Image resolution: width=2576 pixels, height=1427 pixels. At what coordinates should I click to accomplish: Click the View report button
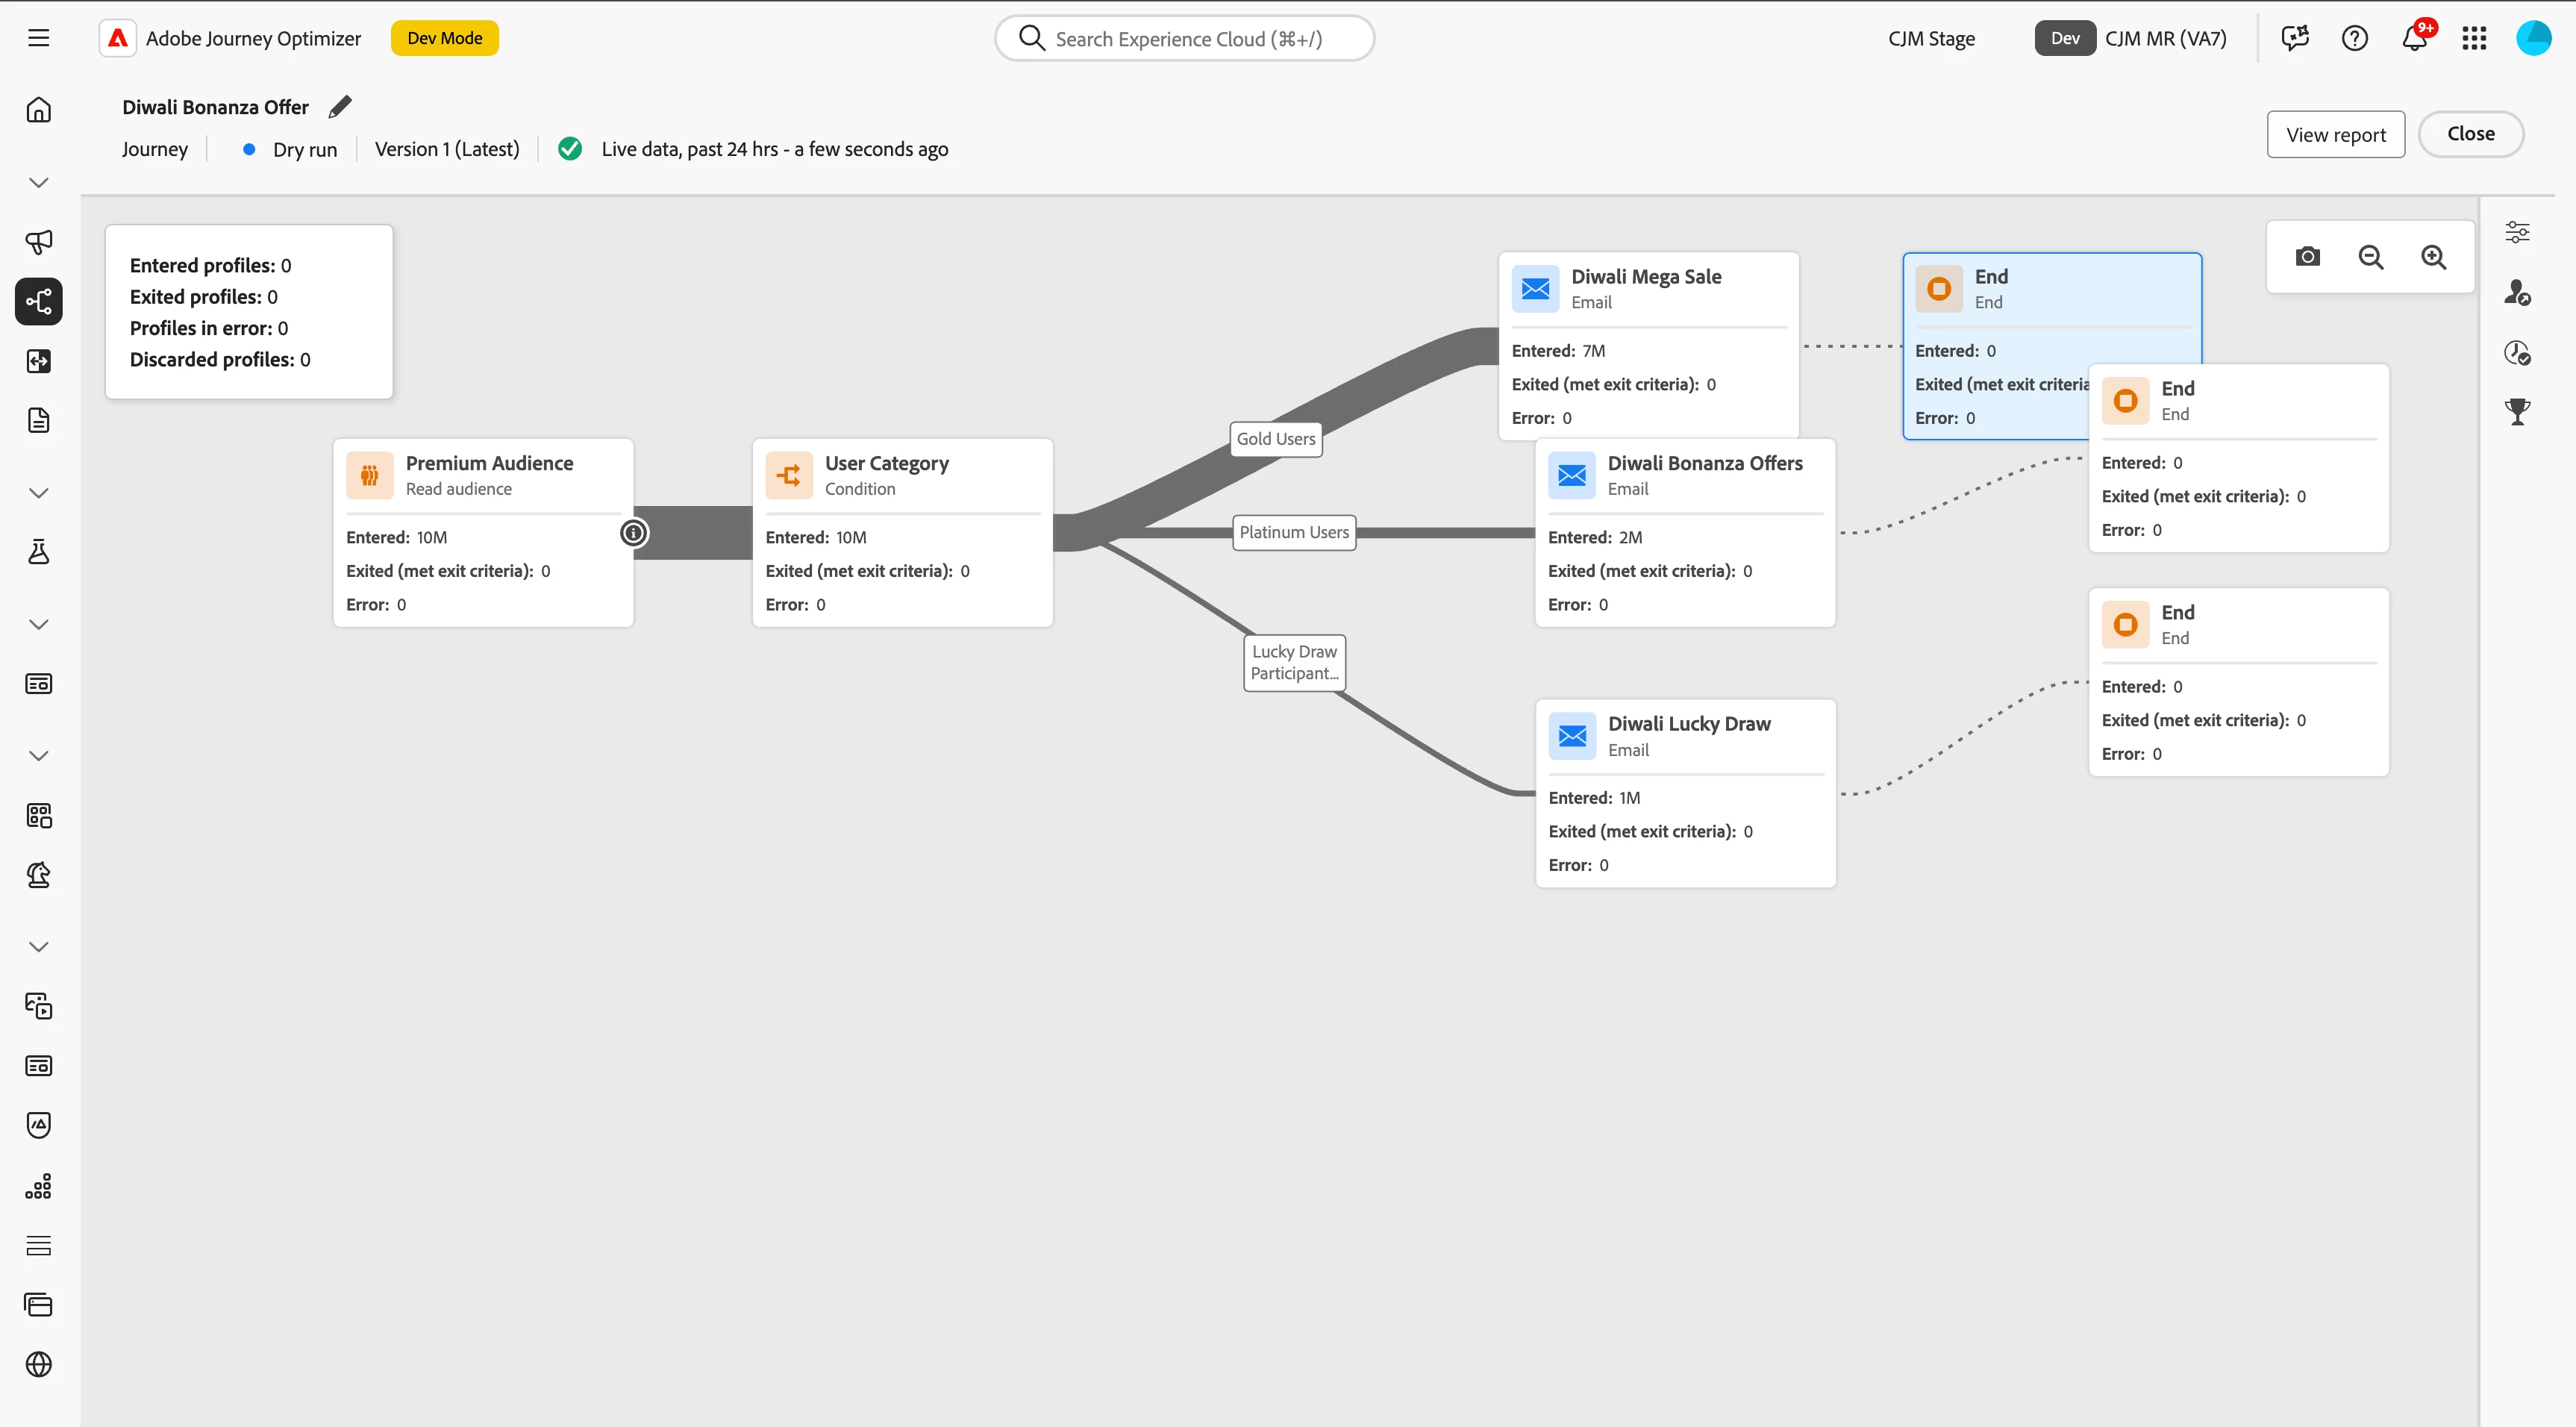click(2335, 135)
